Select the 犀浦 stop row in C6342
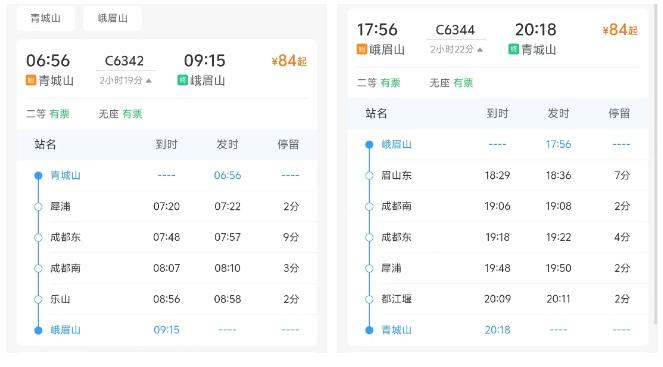This screenshot has width=663, height=367. 167,206
